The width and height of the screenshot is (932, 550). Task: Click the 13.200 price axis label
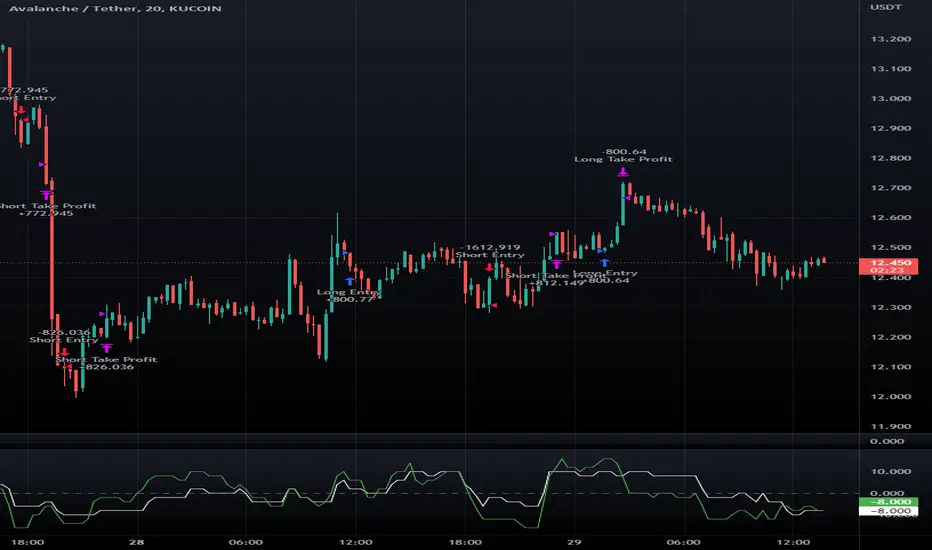click(890, 39)
